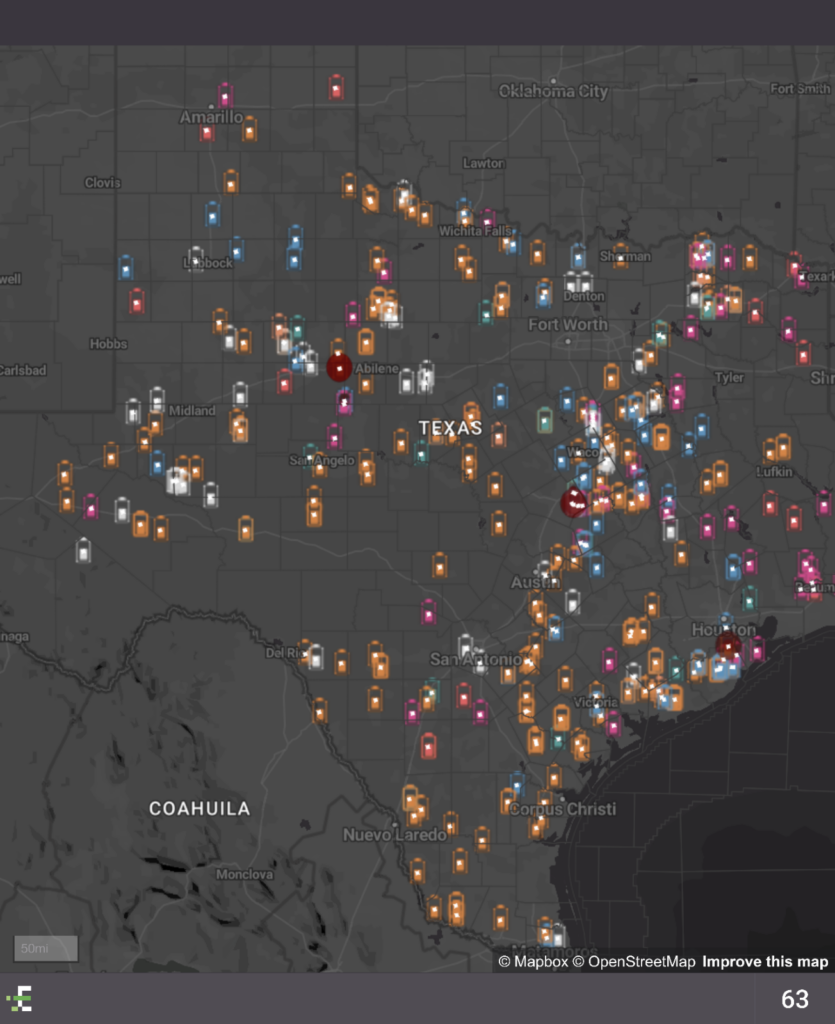This screenshot has height=1024, width=835.
Task: Click the 50mi map scale bar
Action: [x=46, y=948]
